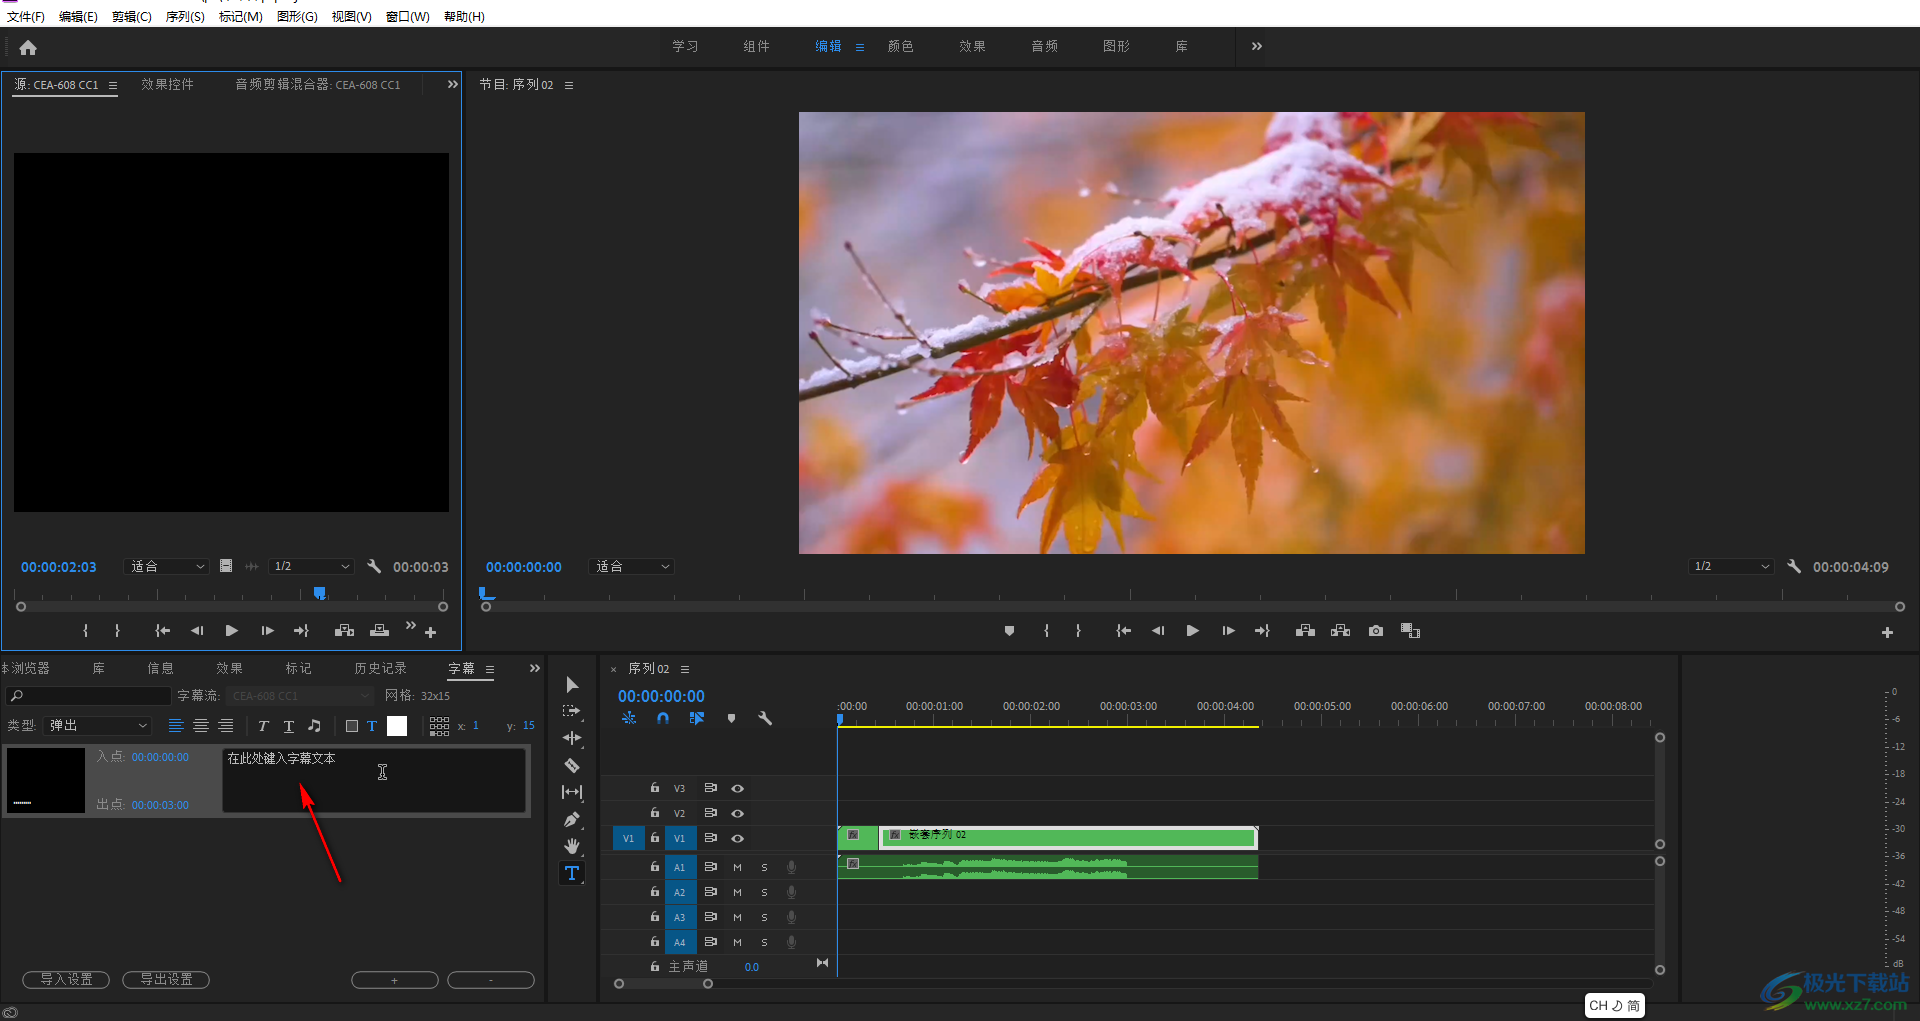Toggle V3 track visibility eye
Image resolution: width=1920 pixels, height=1021 pixels.
737,788
